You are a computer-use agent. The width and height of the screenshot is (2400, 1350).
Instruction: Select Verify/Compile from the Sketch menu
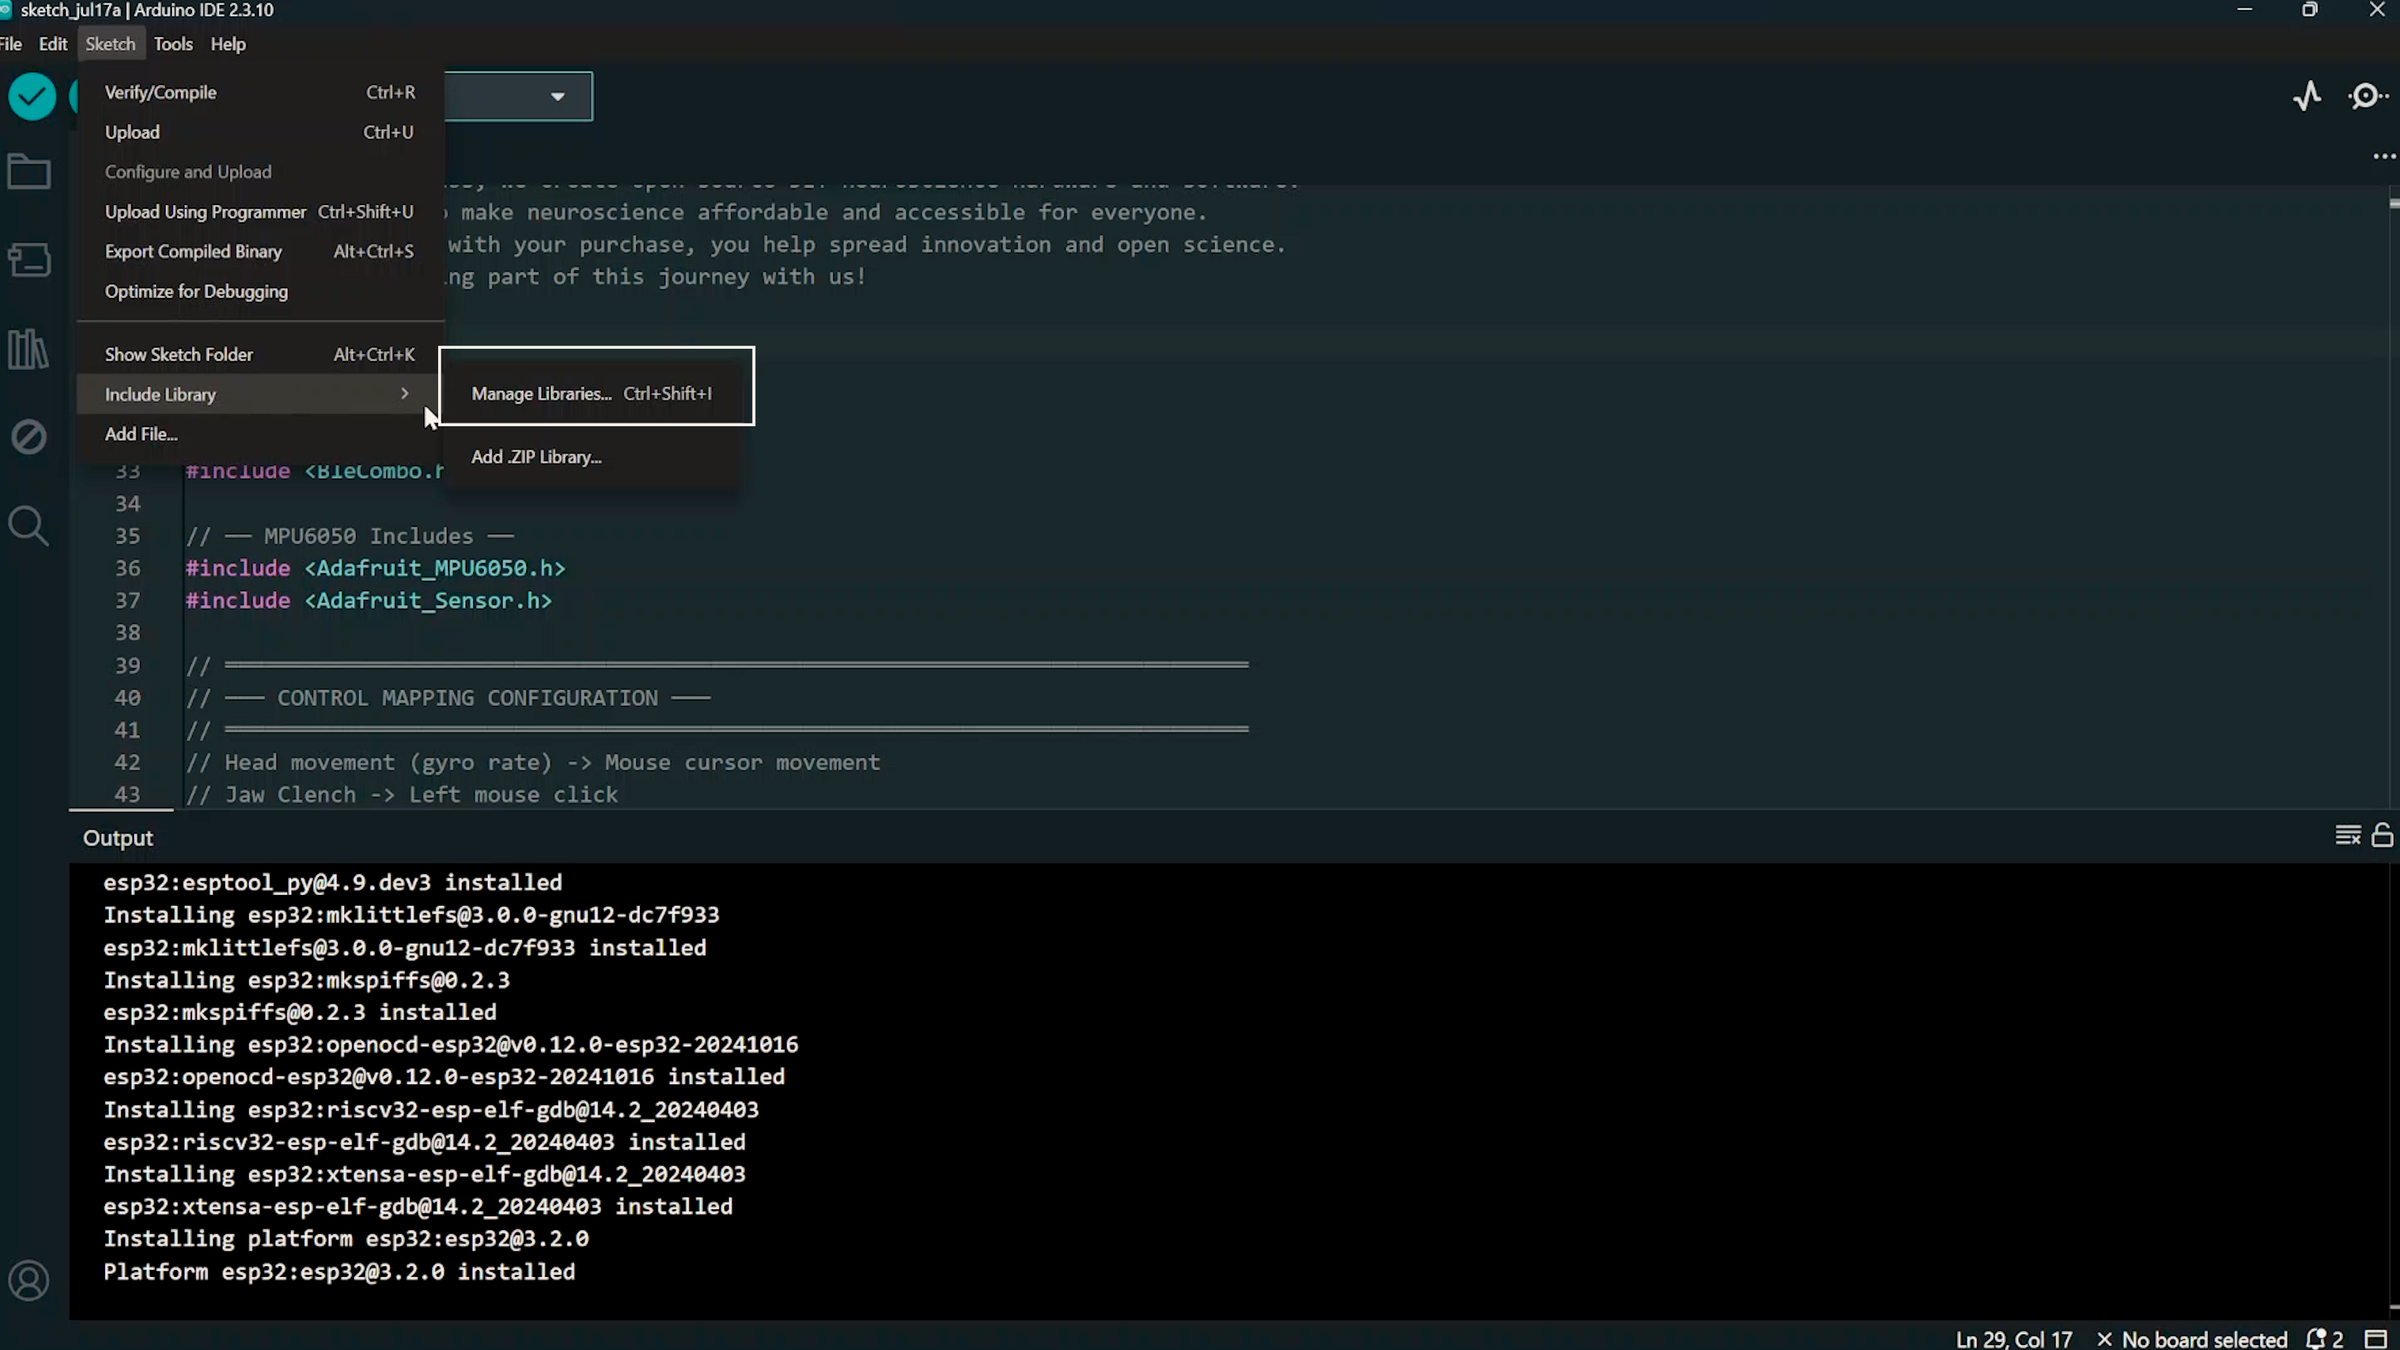[x=260, y=92]
